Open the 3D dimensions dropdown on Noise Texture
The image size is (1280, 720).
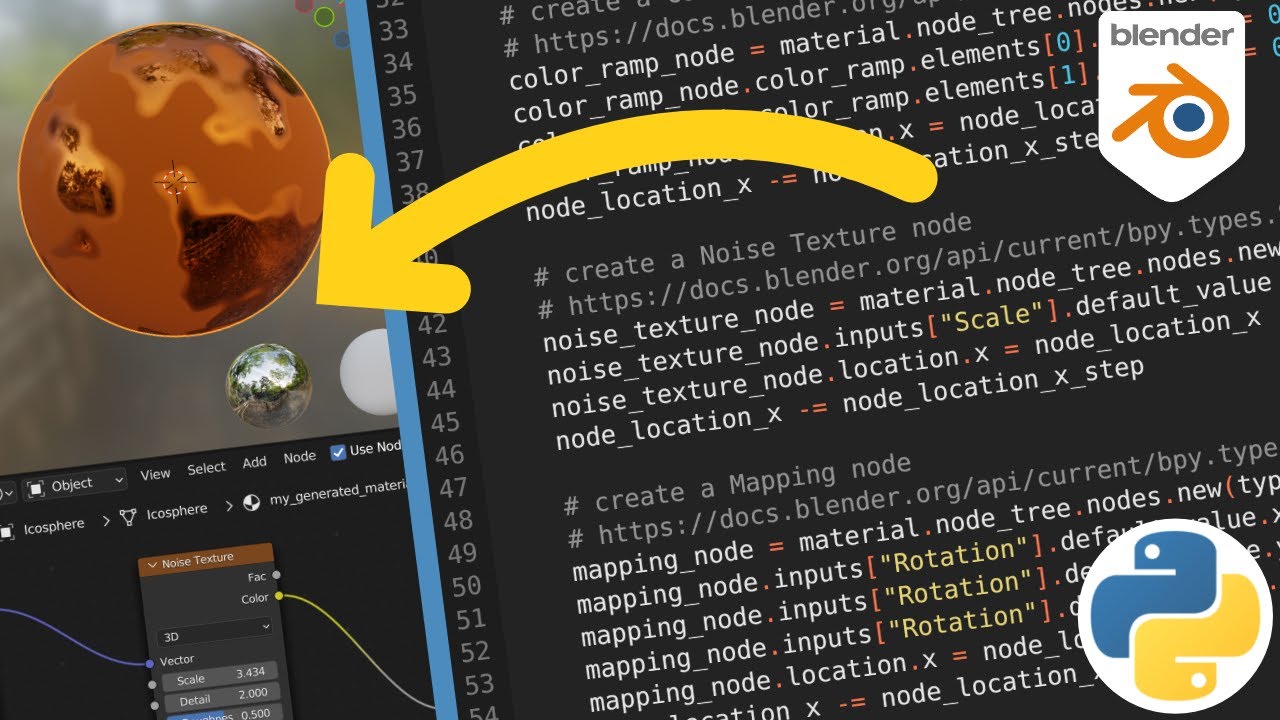[215, 632]
